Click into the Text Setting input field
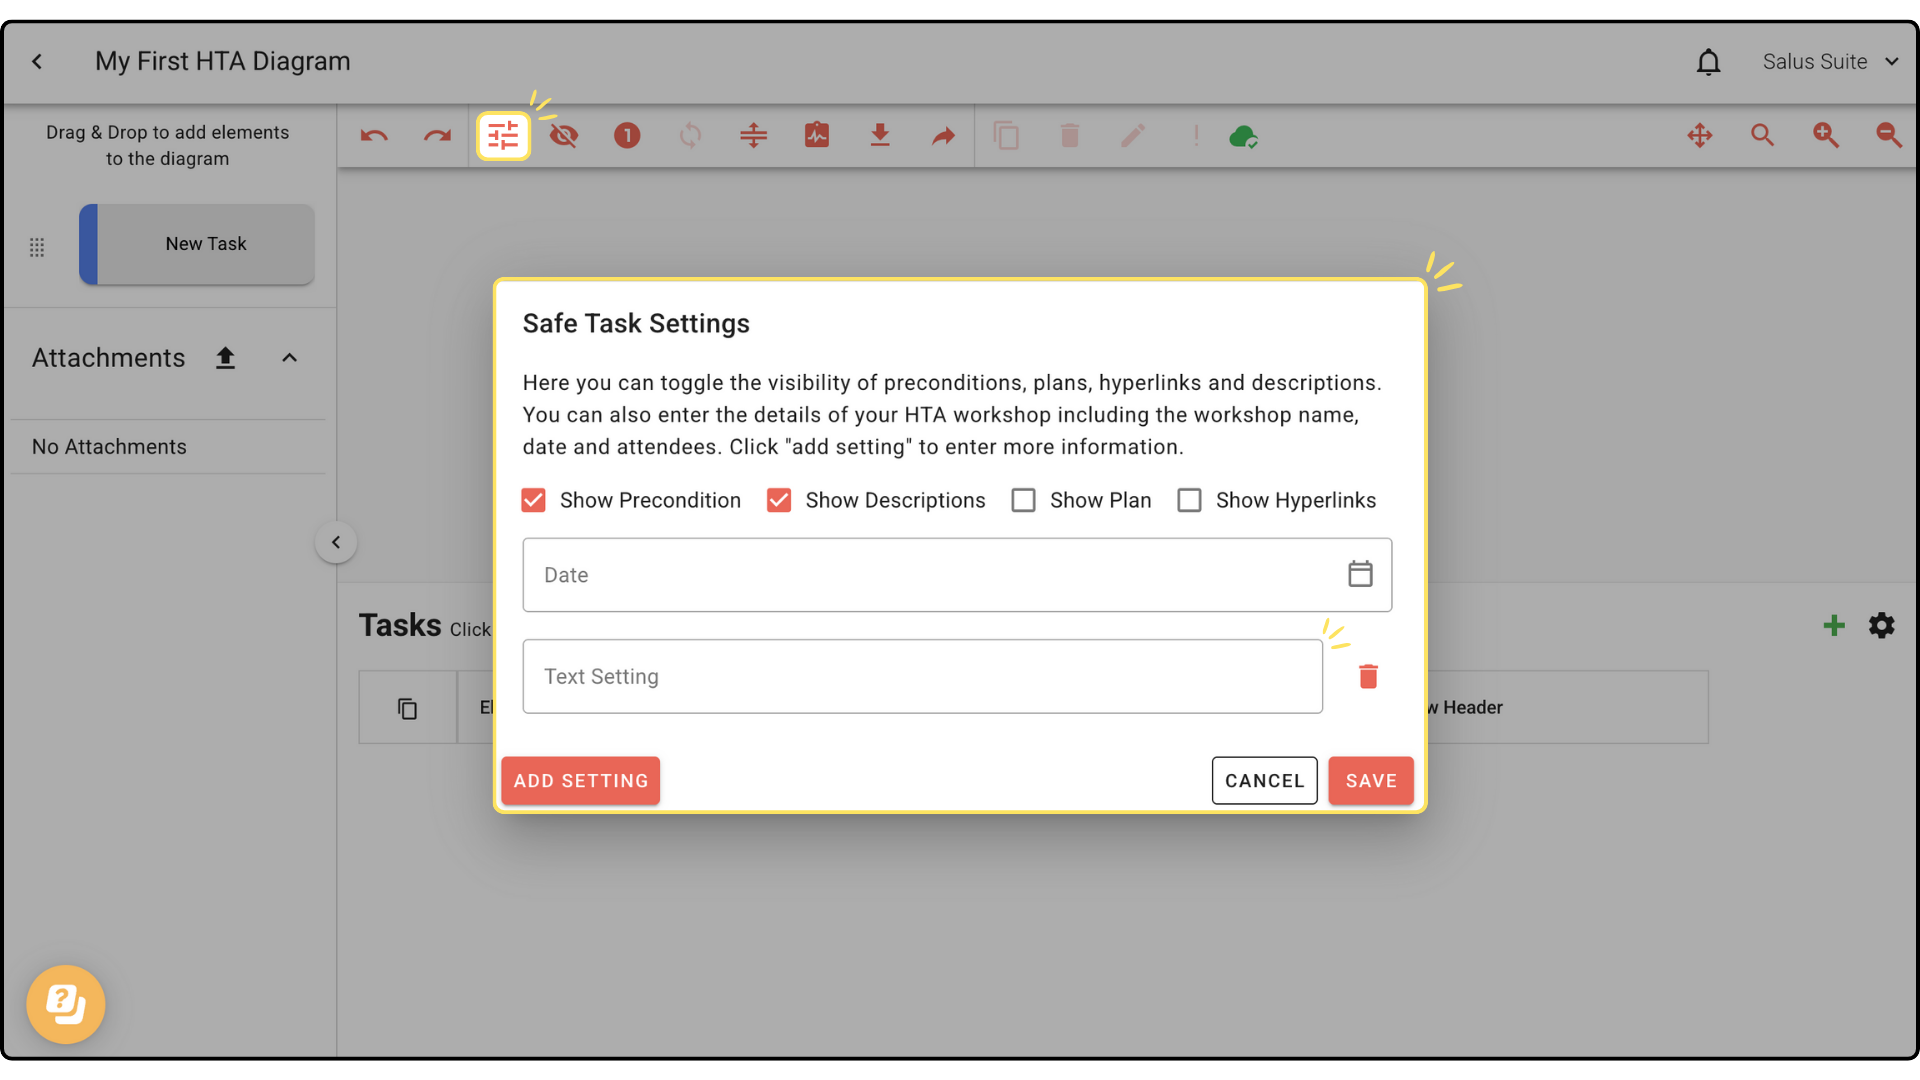Viewport: 1920px width, 1080px height. tap(921, 677)
